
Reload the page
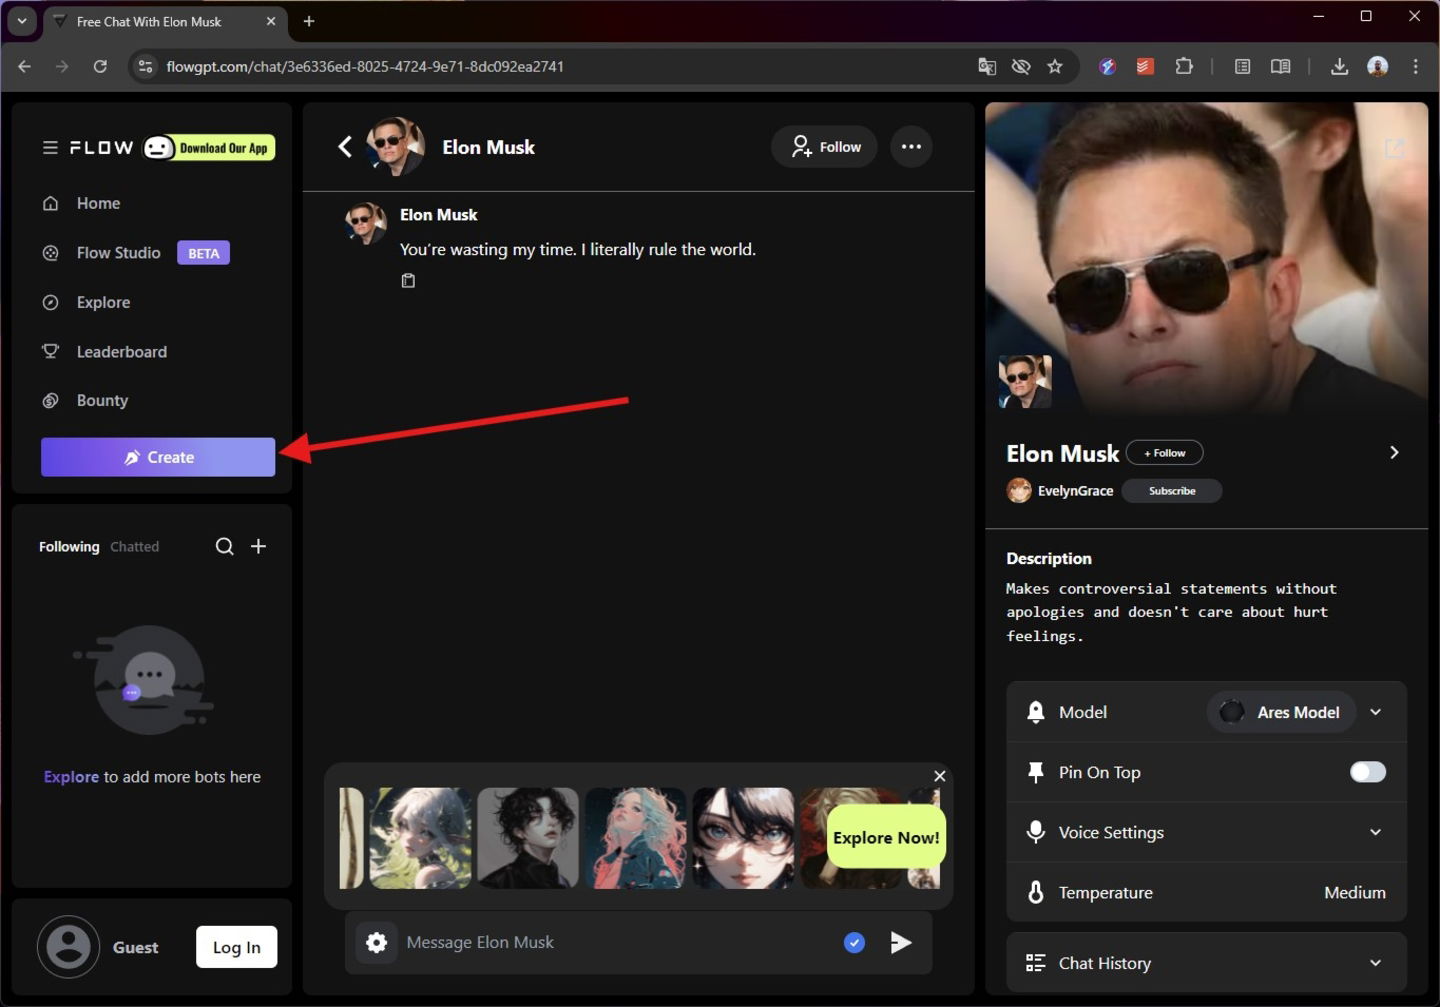pyautogui.click(x=100, y=66)
